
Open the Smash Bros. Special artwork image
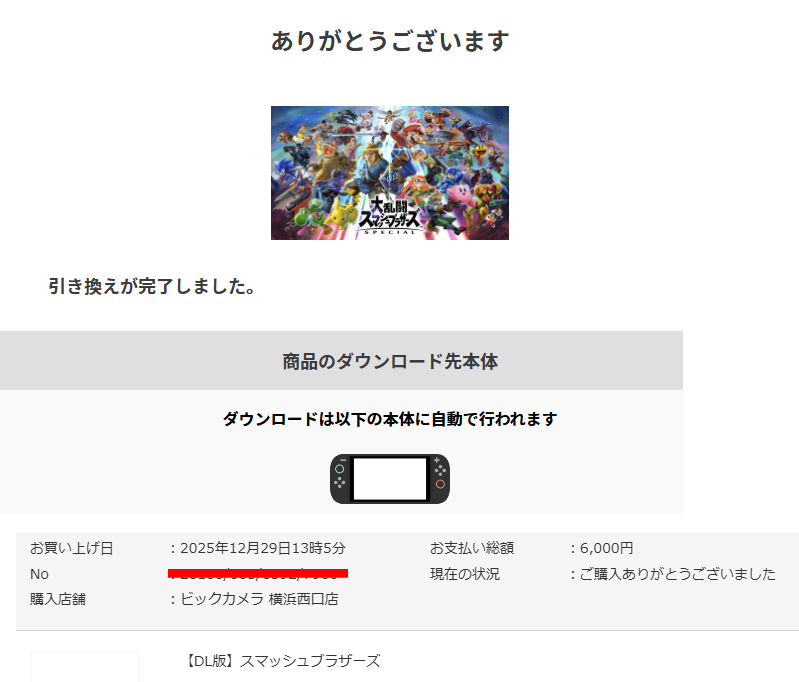pyautogui.click(x=390, y=173)
